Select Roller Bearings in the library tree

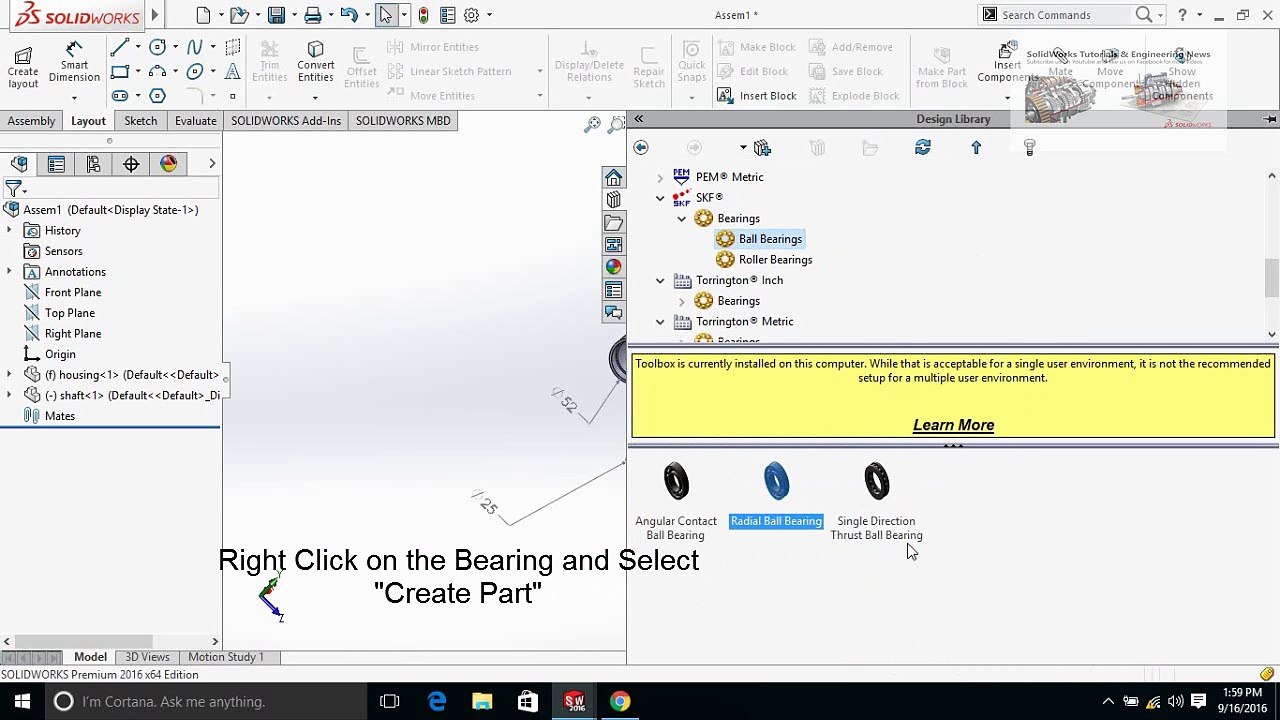(x=775, y=260)
